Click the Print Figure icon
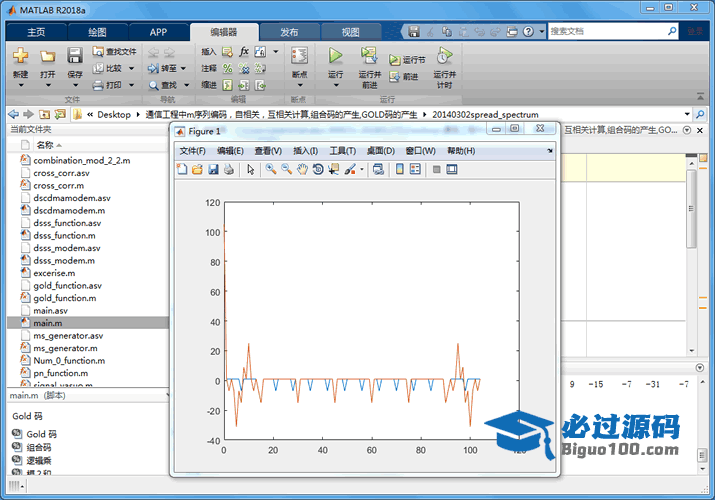Image resolution: width=715 pixels, height=500 pixels. click(x=228, y=170)
